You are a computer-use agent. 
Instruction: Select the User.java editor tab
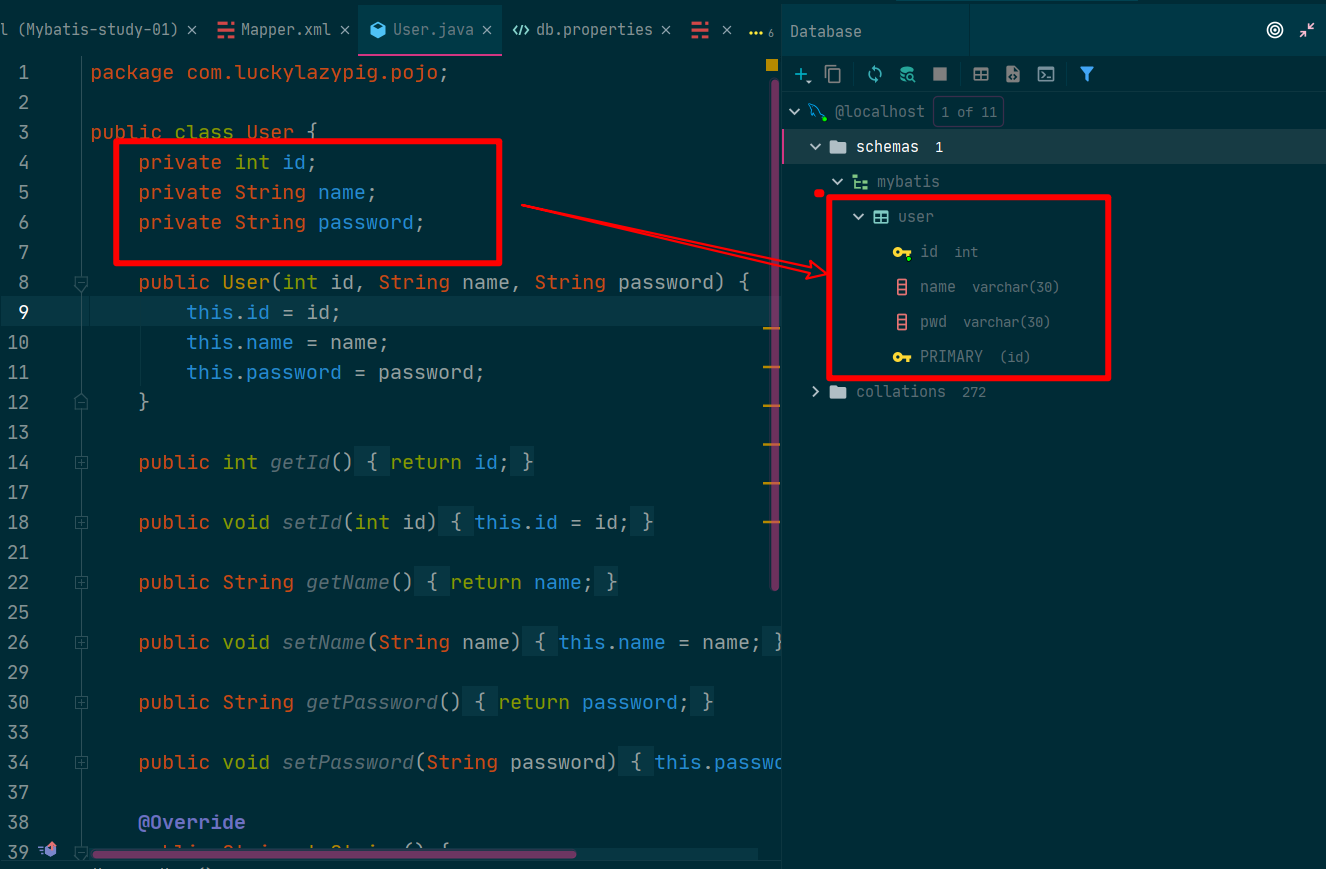click(x=432, y=30)
